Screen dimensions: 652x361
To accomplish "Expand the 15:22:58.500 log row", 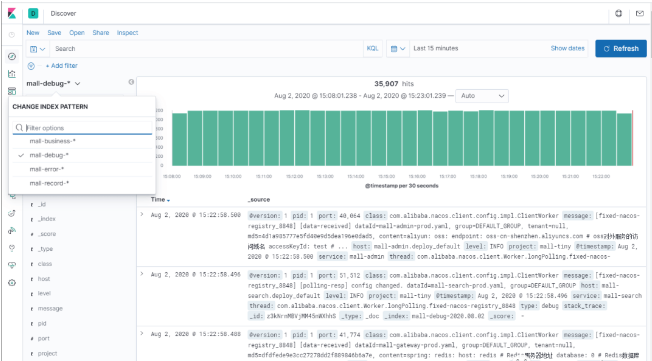I will tap(142, 215).
